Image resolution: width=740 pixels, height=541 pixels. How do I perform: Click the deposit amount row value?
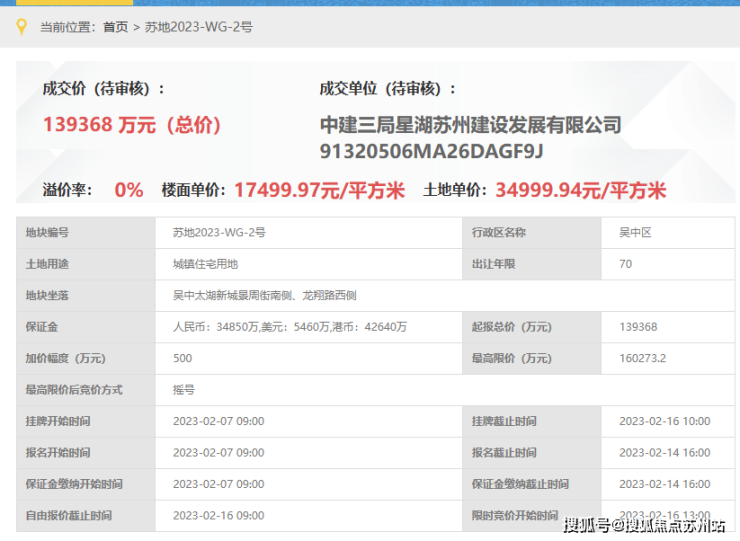pos(309,327)
